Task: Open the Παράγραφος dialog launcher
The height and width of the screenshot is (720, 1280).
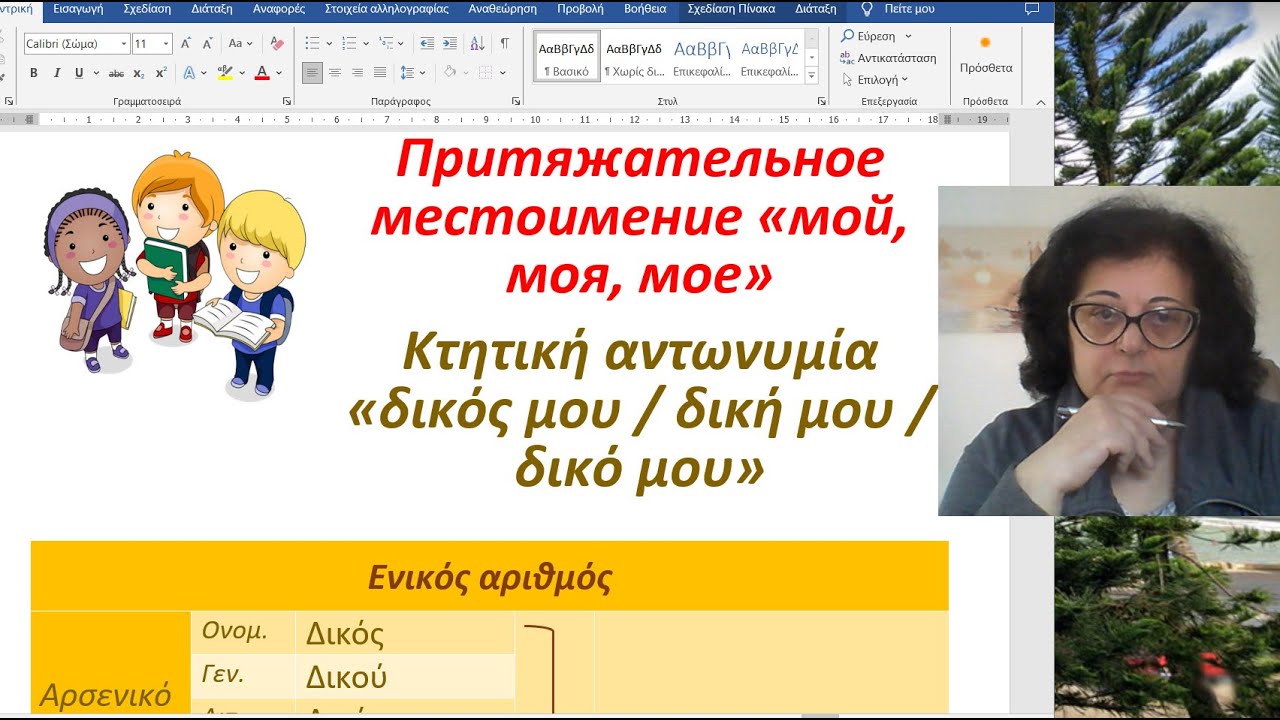Action: (517, 102)
